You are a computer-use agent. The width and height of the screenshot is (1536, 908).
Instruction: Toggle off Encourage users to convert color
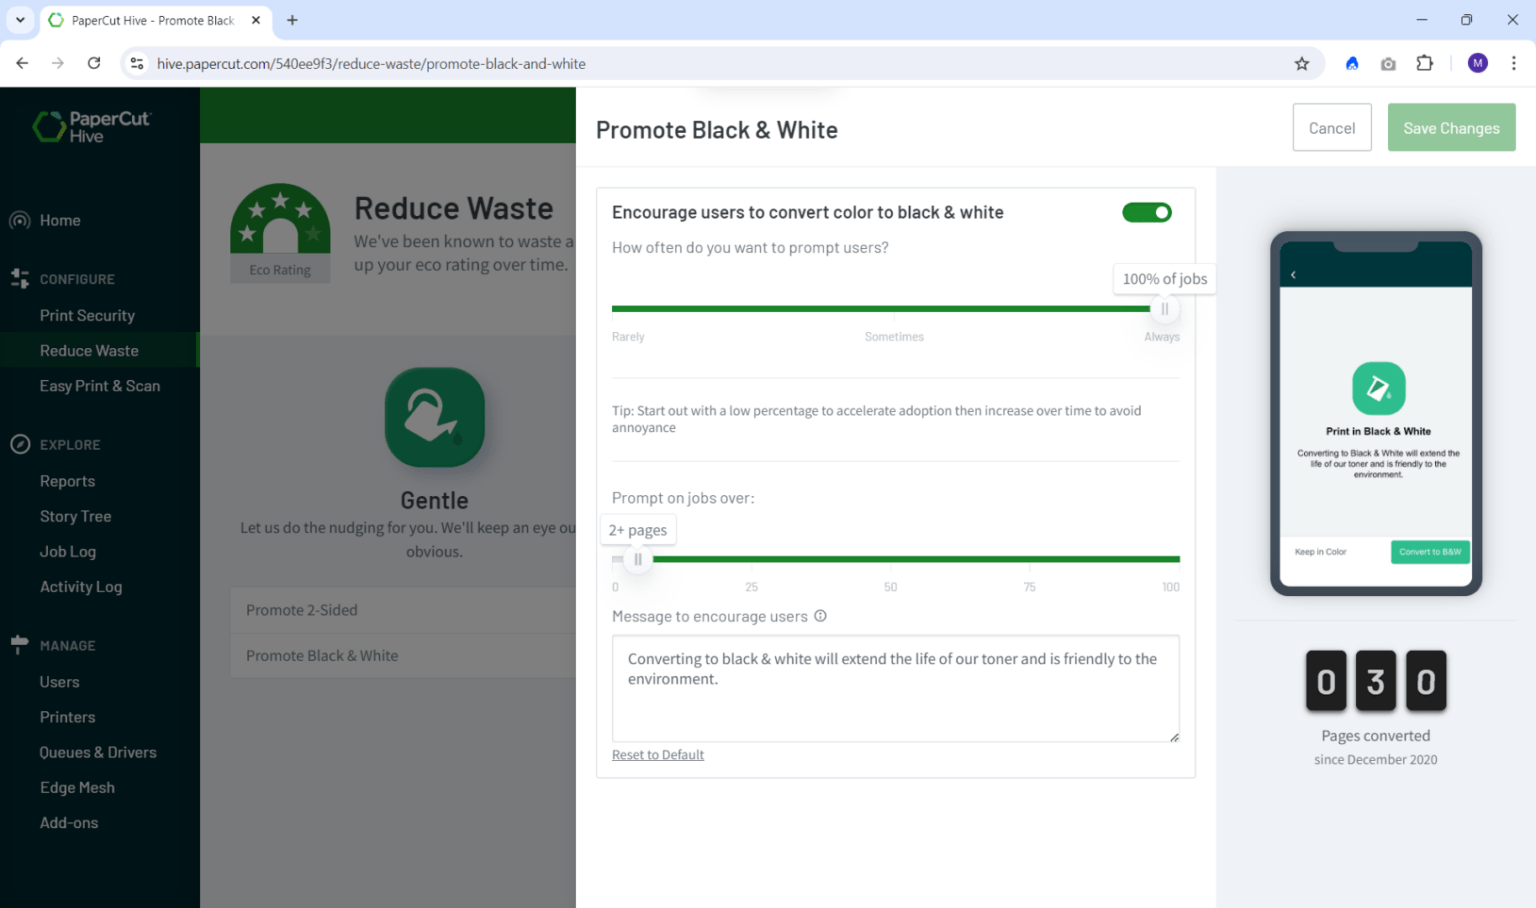point(1146,212)
